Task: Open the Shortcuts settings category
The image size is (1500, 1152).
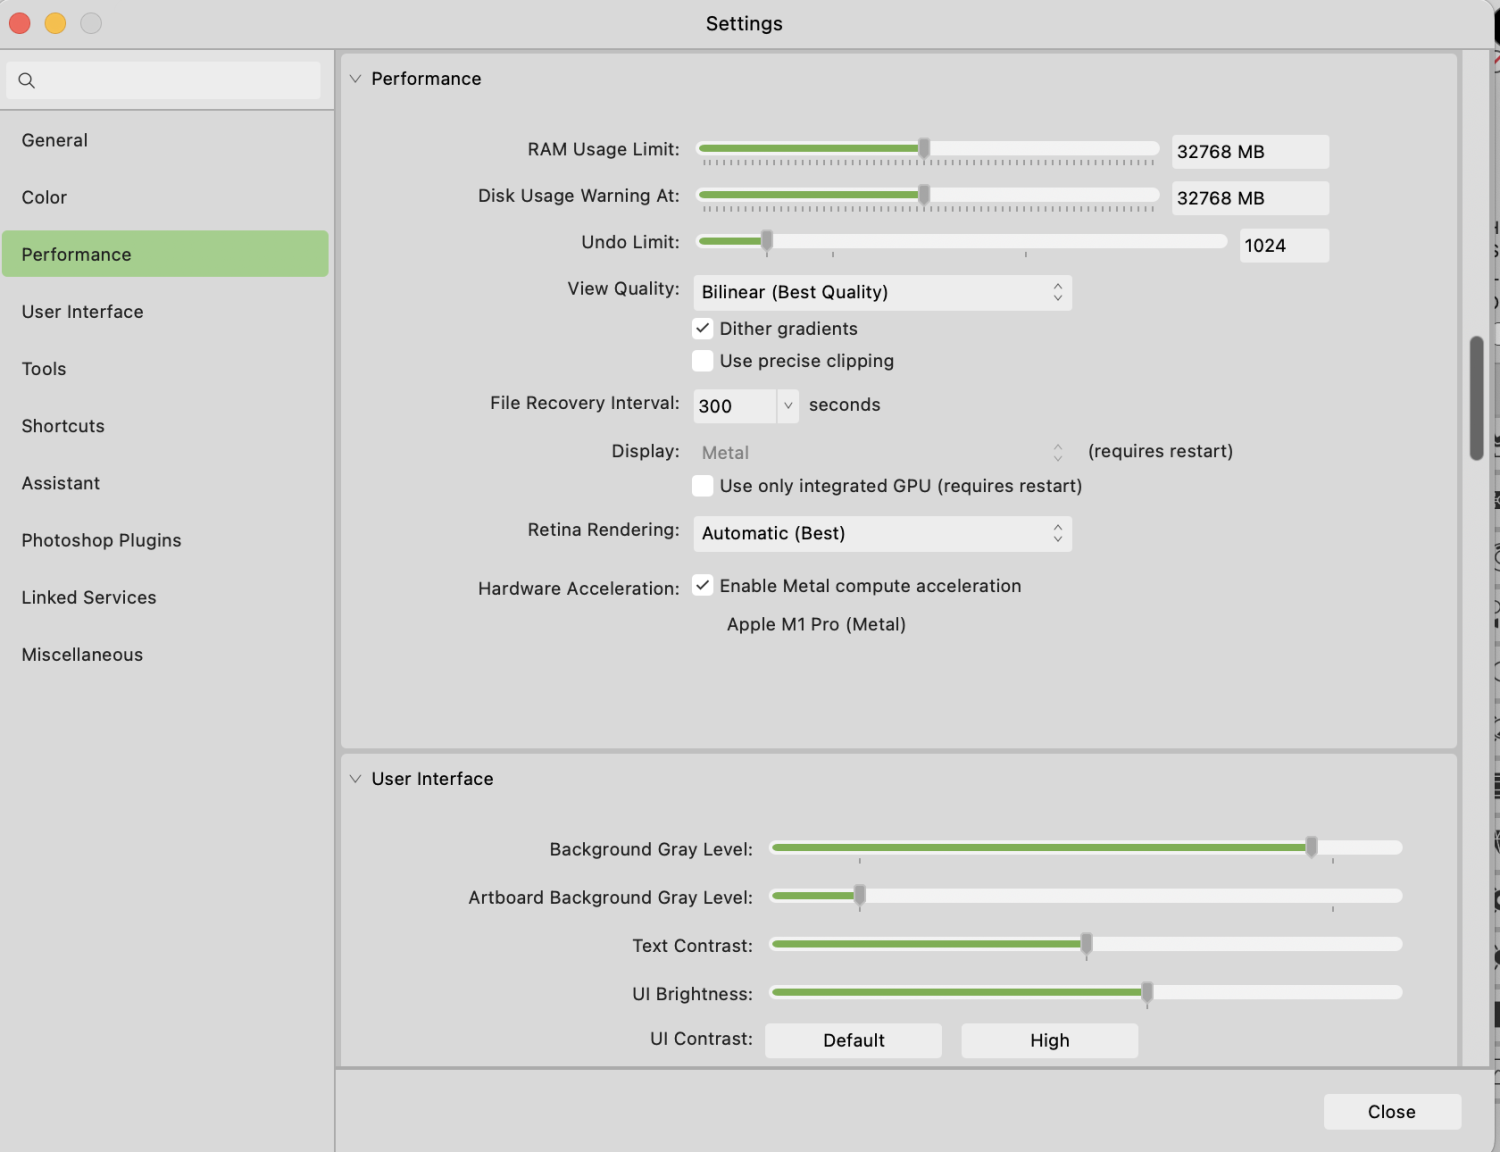Action: (63, 426)
